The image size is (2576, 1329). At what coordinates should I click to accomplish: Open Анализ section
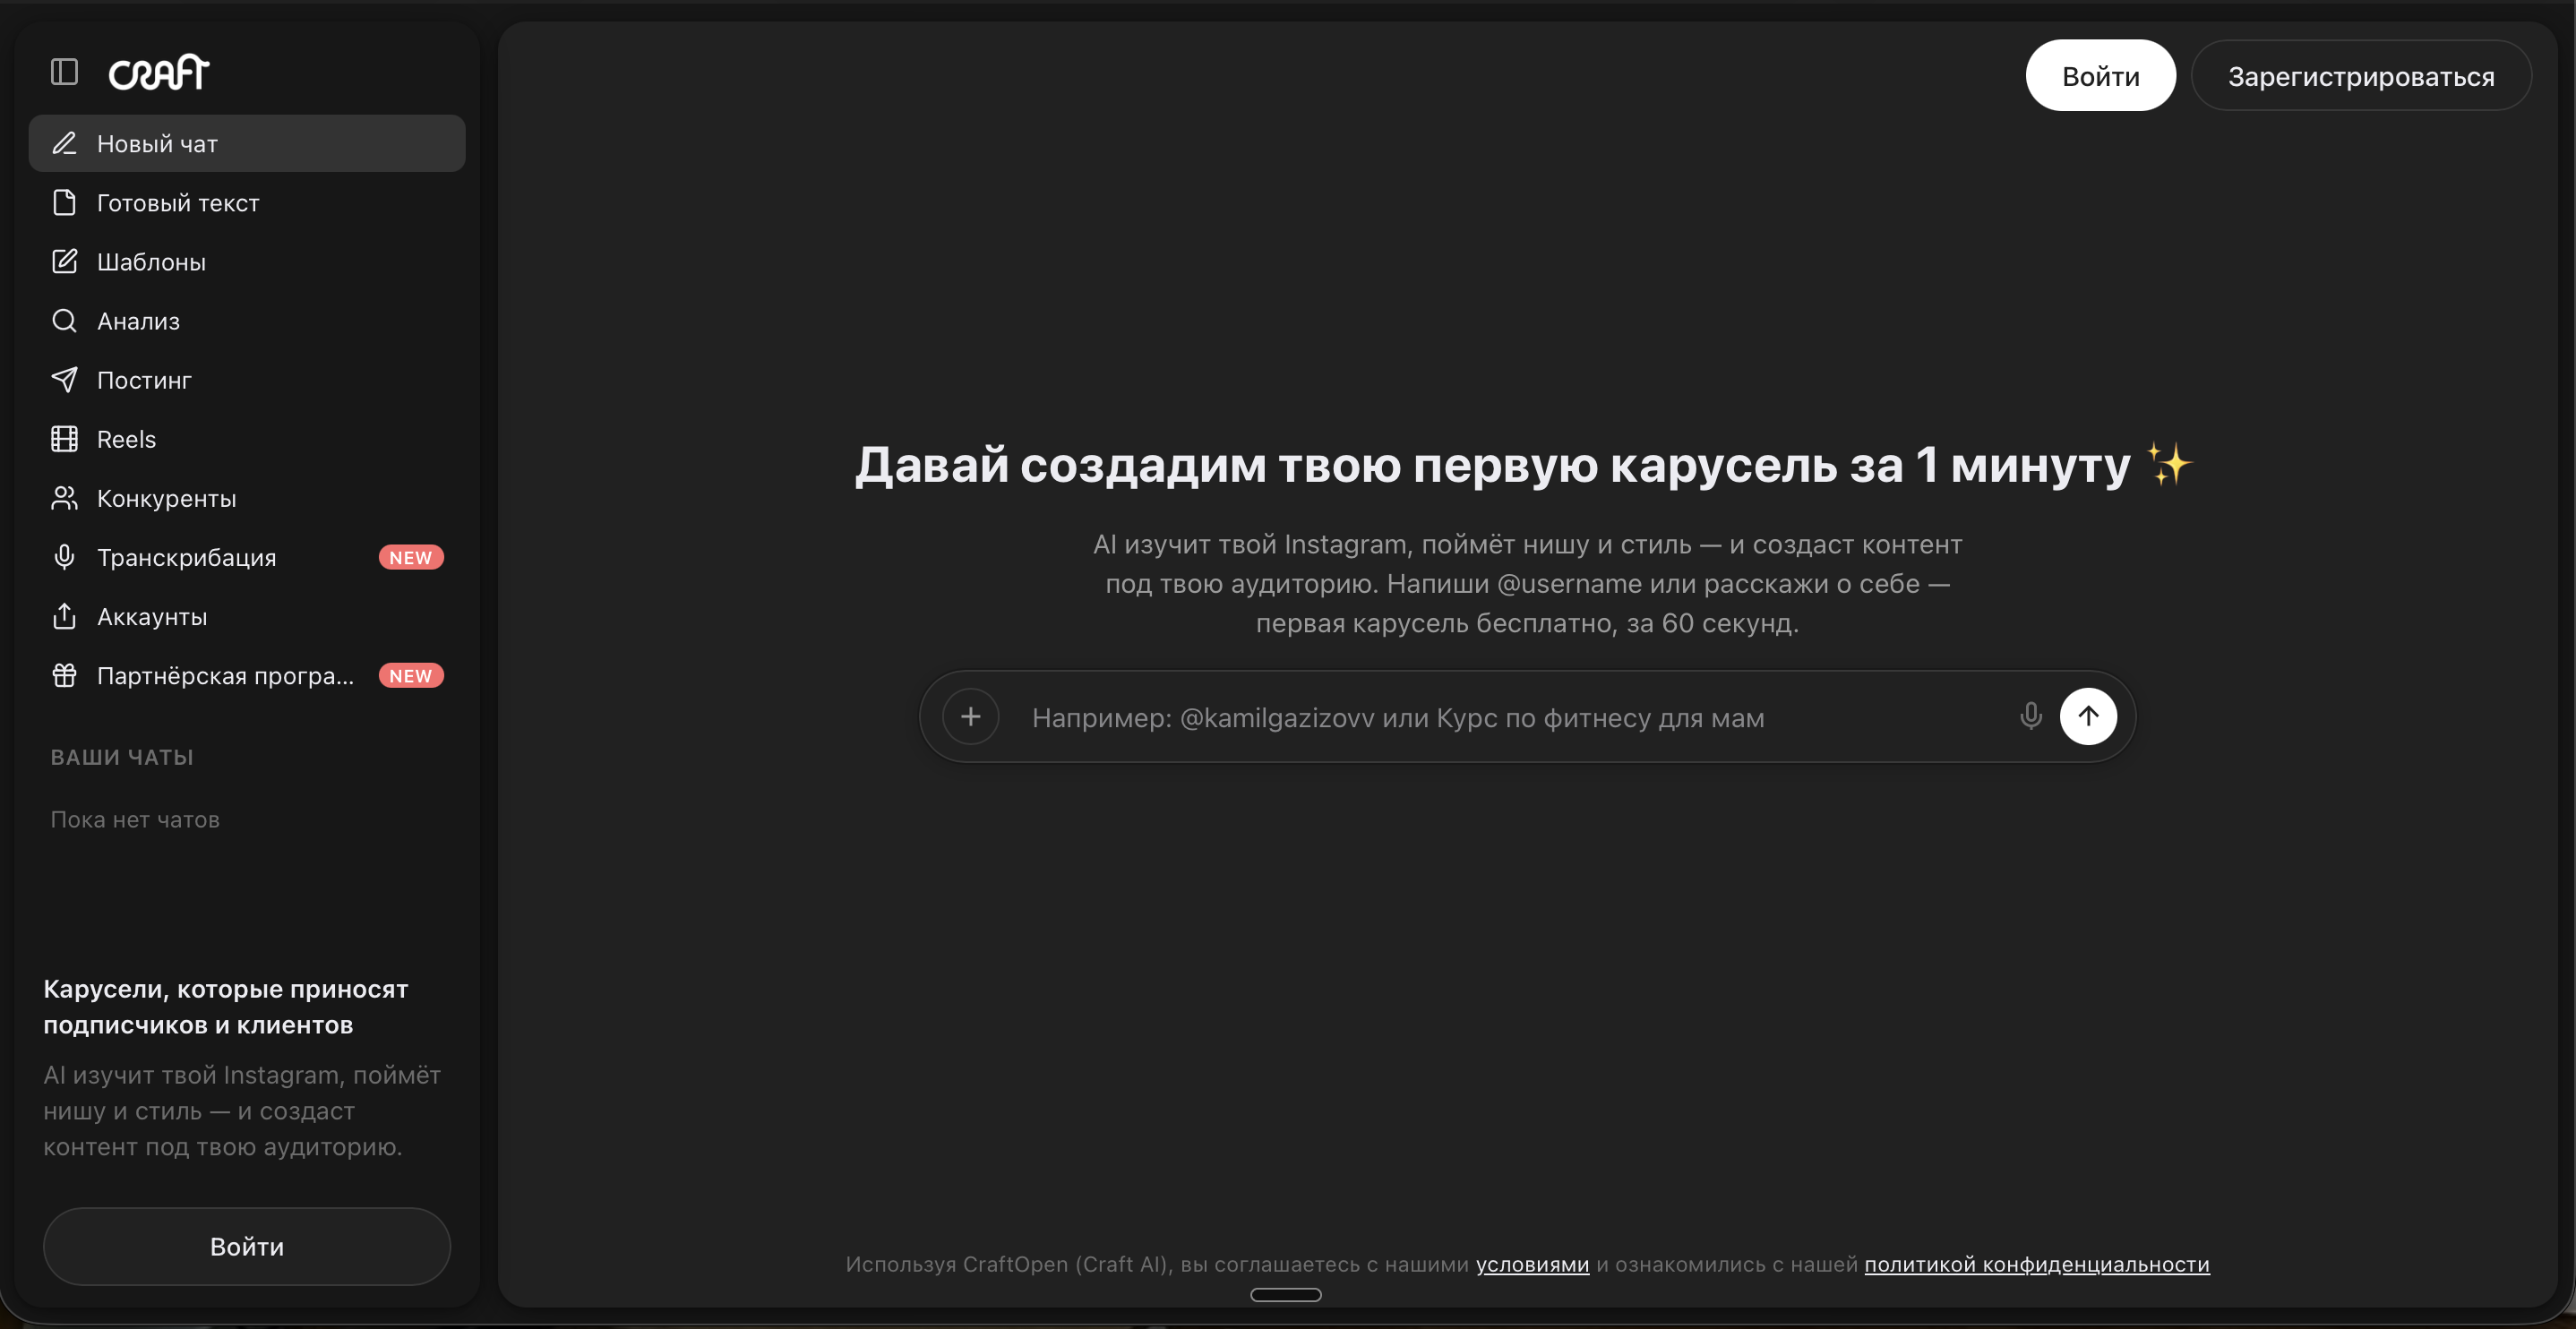(x=247, y=320)
